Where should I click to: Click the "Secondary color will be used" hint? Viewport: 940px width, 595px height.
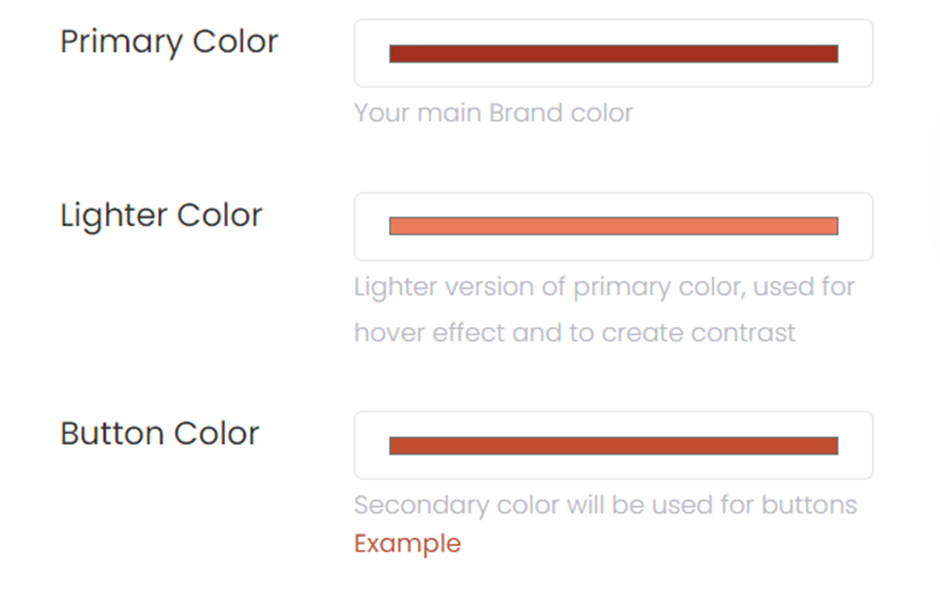(x=605, y=504)
